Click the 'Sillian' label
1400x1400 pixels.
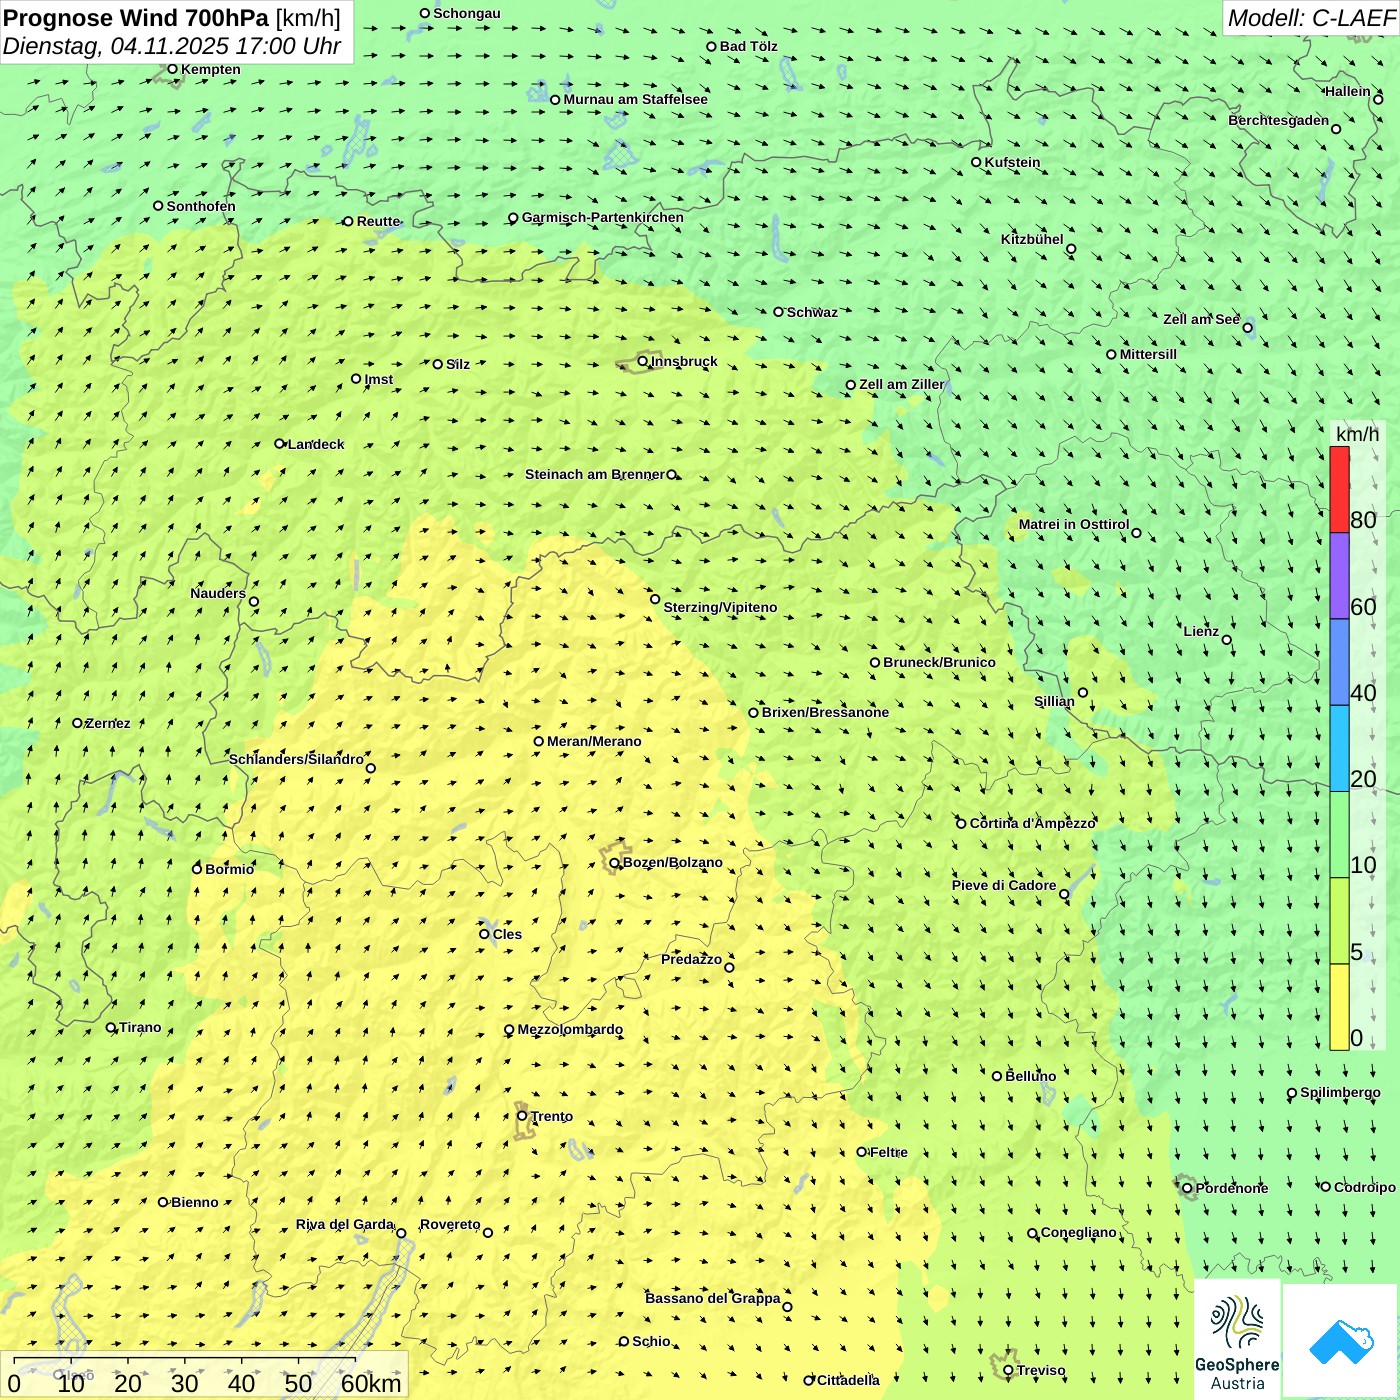1054,701
